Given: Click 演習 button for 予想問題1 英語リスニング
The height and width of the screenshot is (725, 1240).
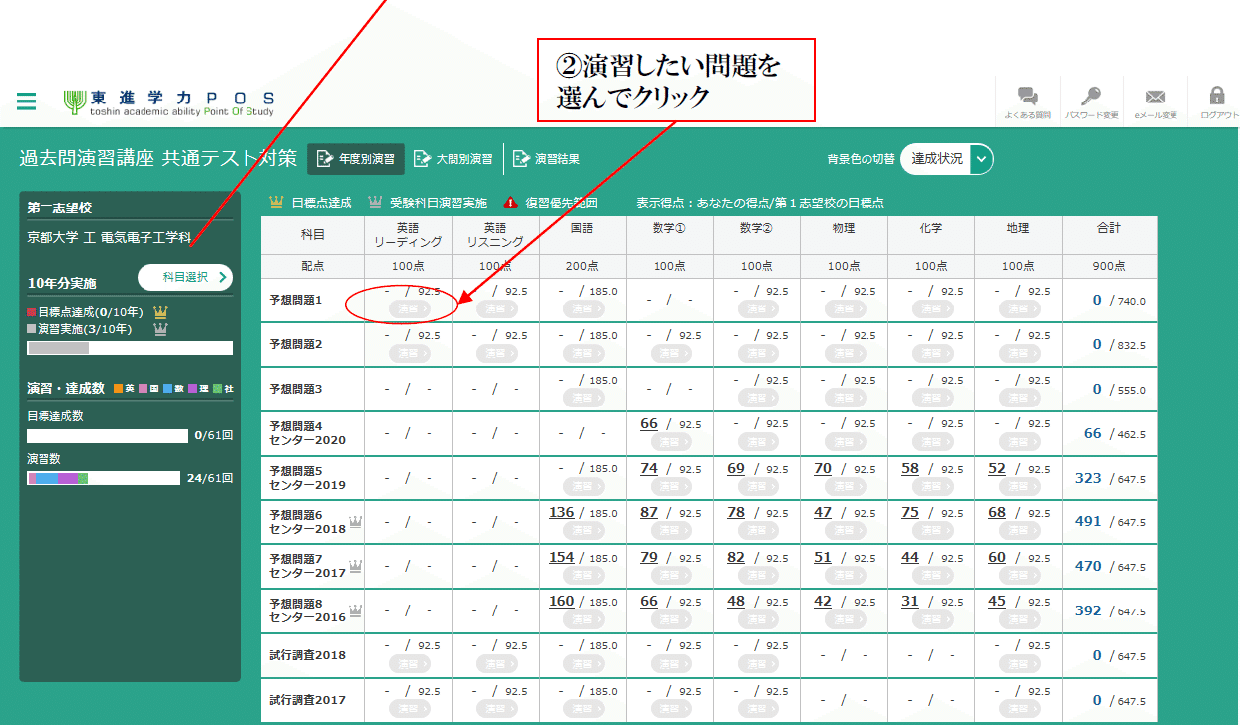Looking at the screenshot, I should pos(499,309).
